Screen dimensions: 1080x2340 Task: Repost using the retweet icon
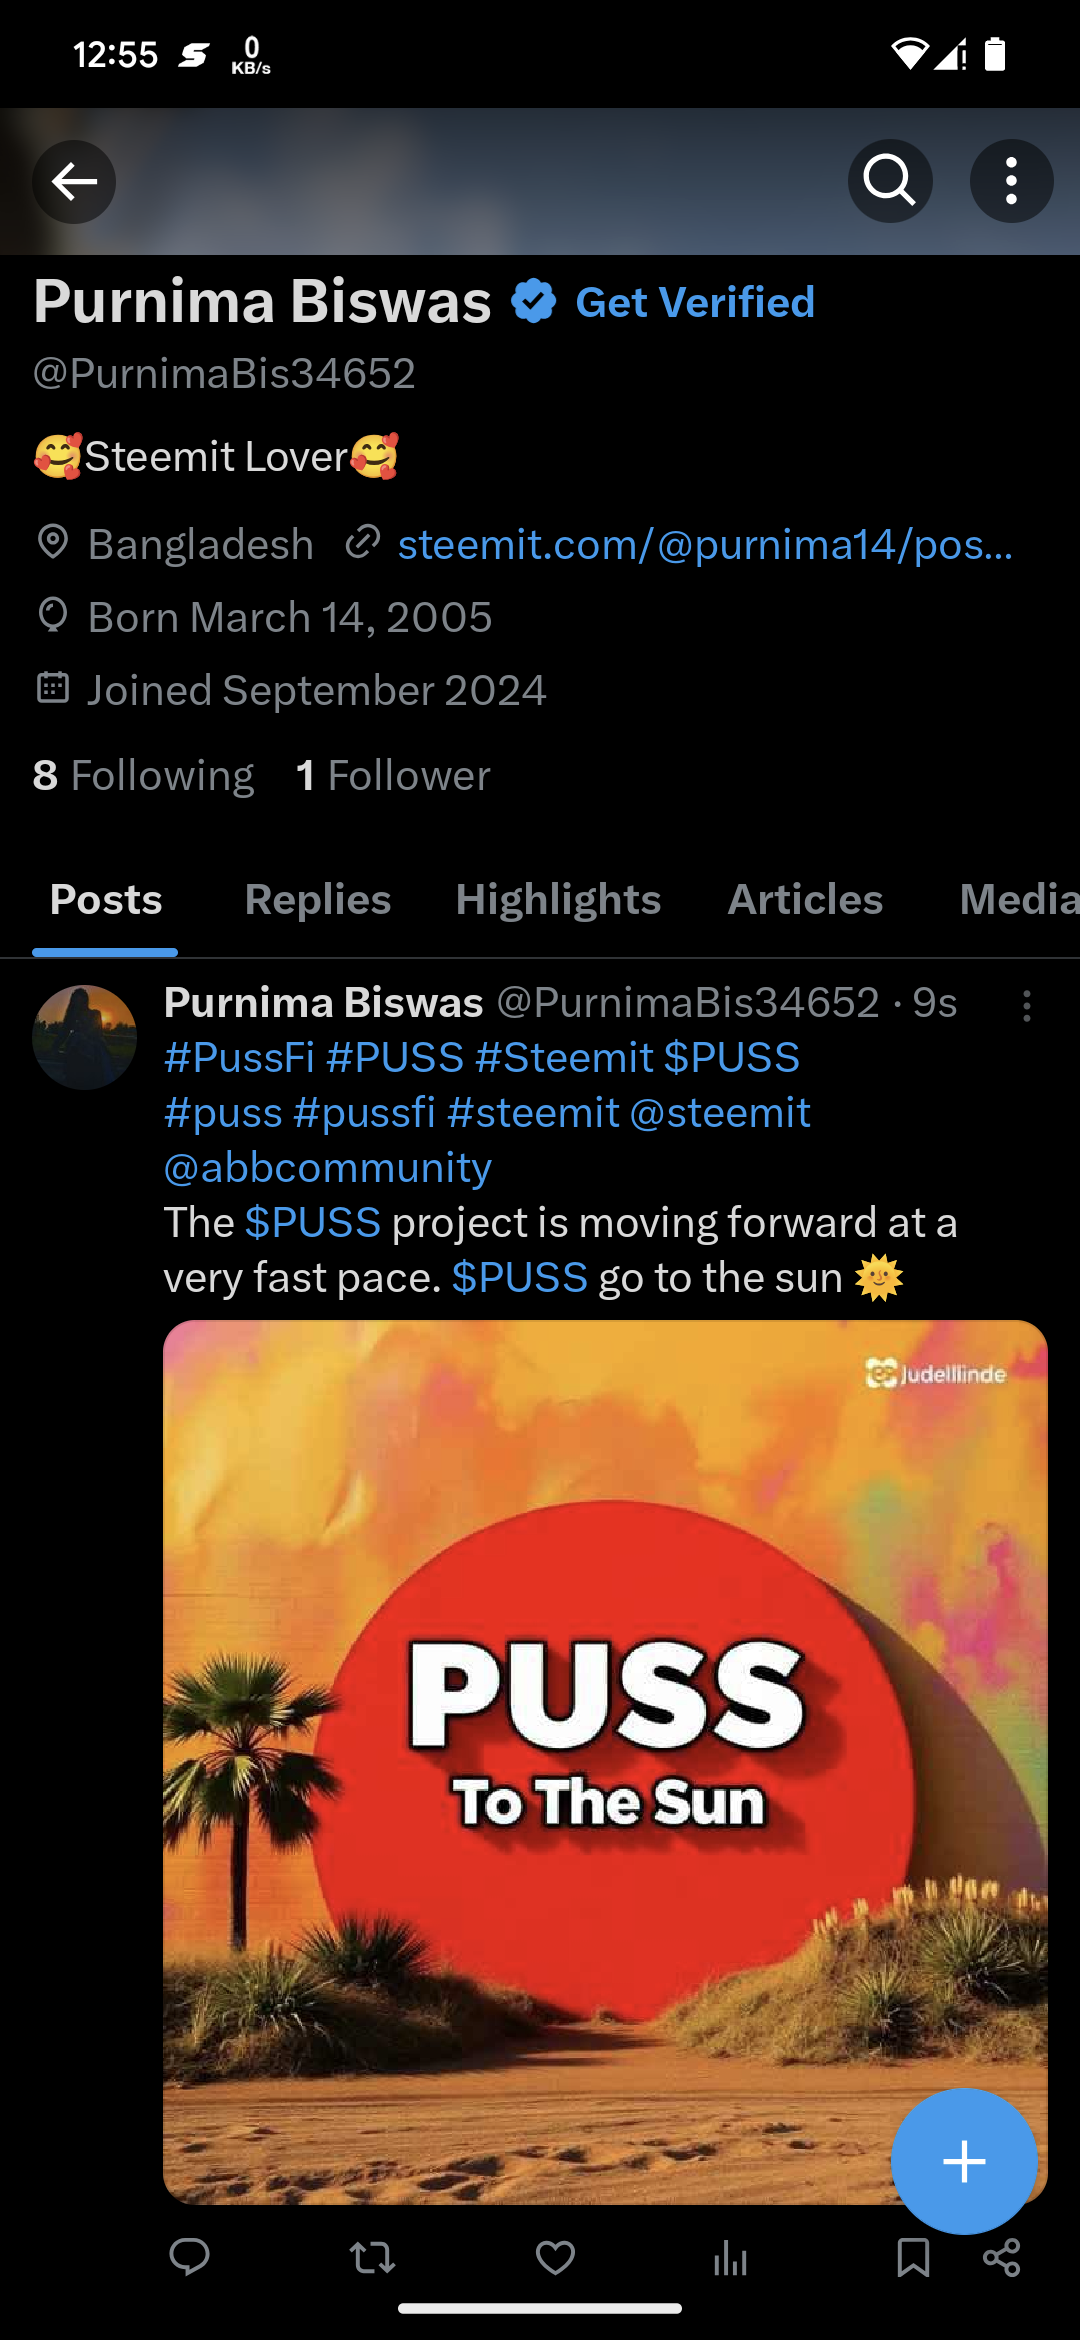(372, 2257)
